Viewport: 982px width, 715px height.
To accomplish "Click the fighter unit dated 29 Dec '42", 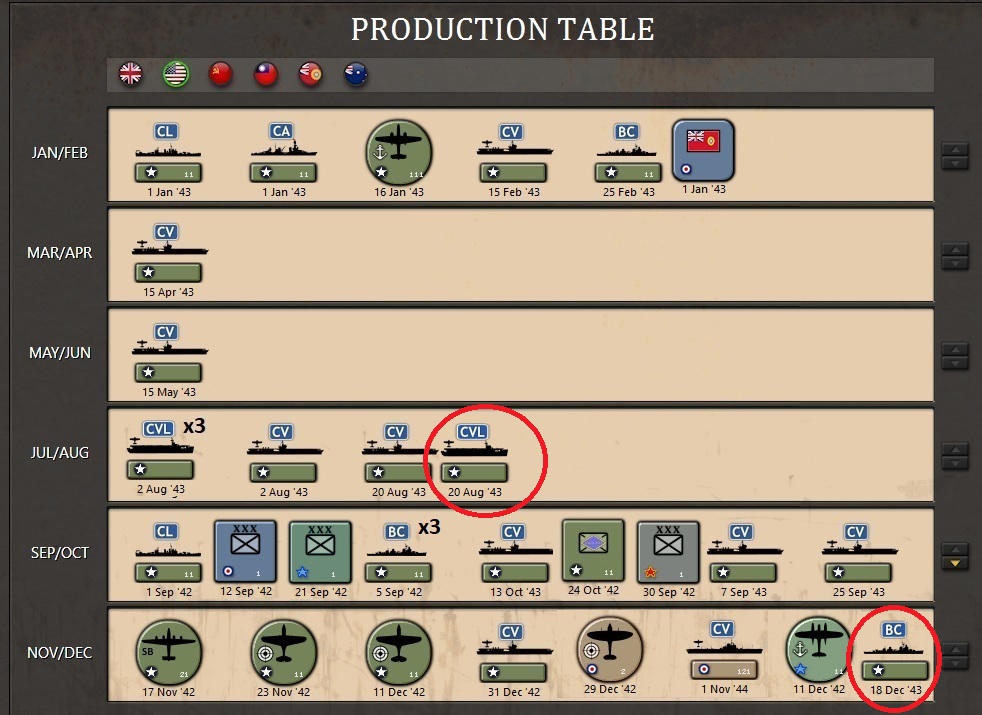I will pyautogui.click(x=611, y=650).
